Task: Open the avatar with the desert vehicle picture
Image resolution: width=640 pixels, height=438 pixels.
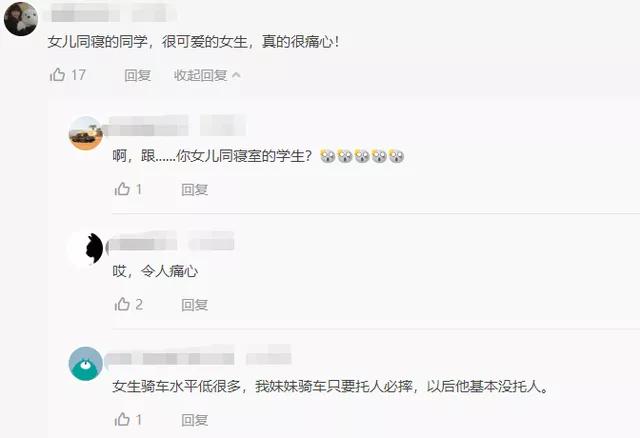Action: pyautogui.click(x=86, y=133)
